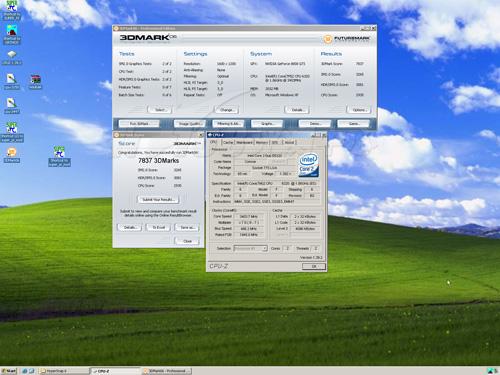Click the first quick launch icon beside Start
This screenshot has width=500, height=375.
click(25, 371)
